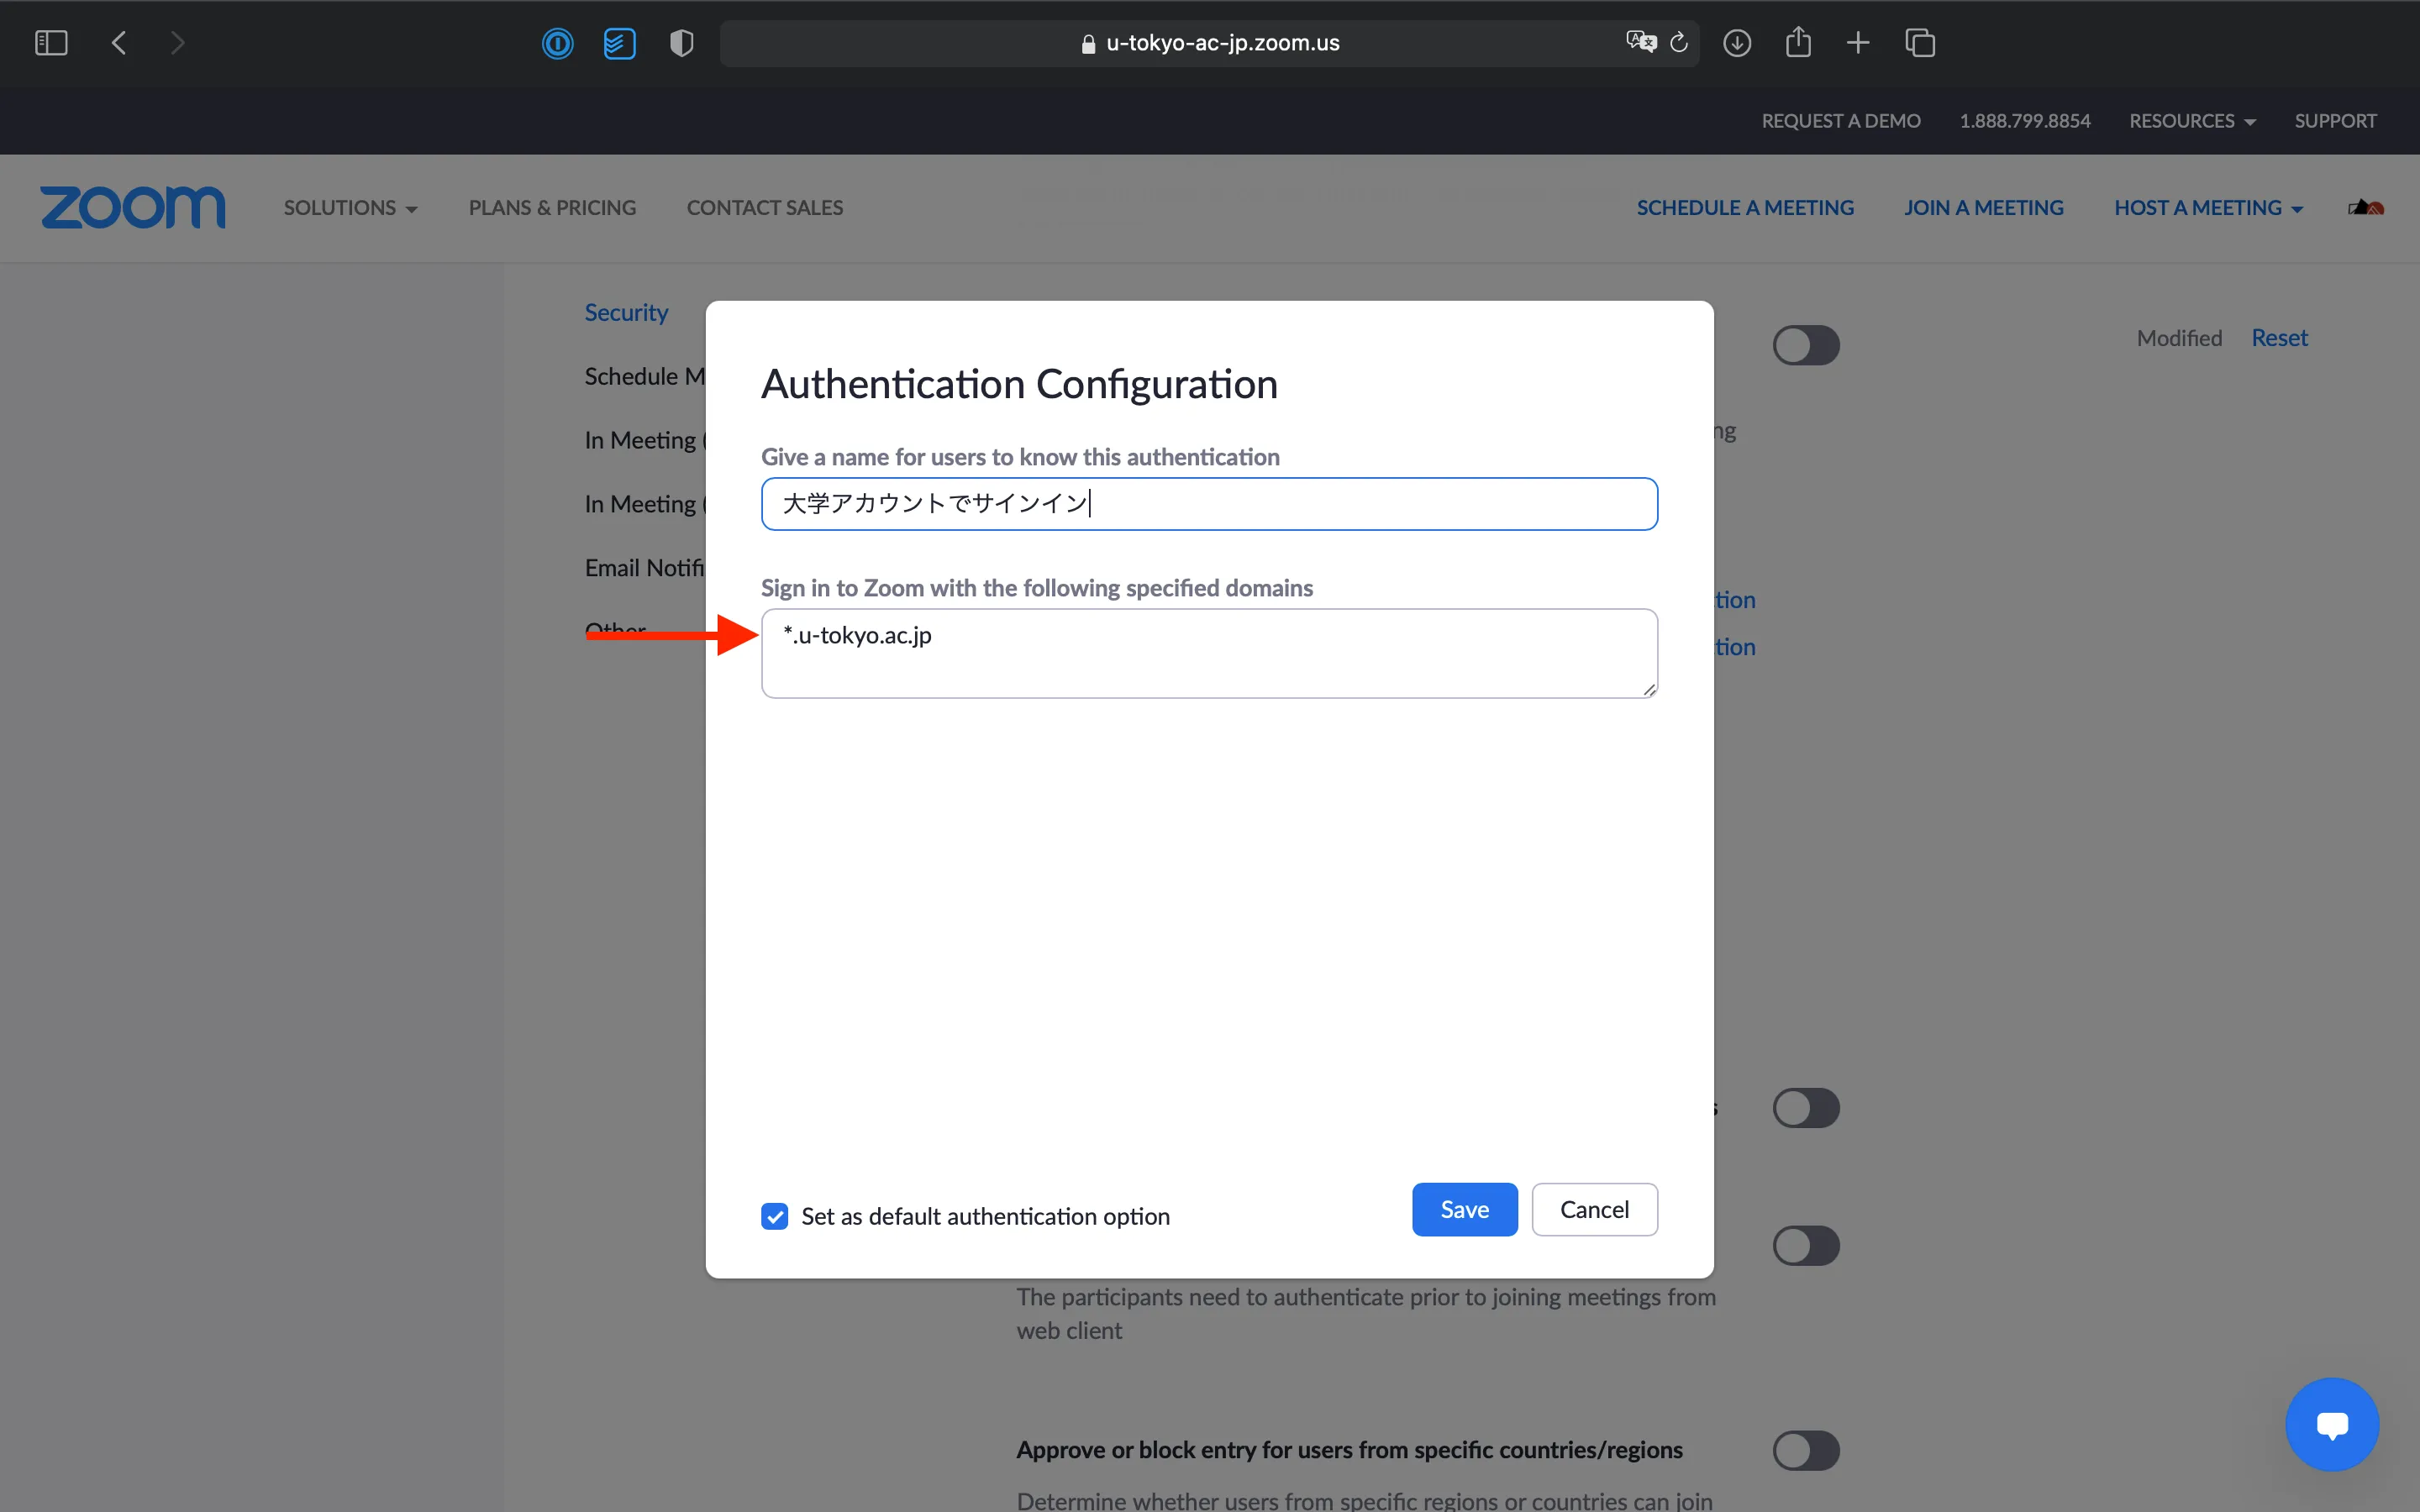Click the Reset link

2279,338
